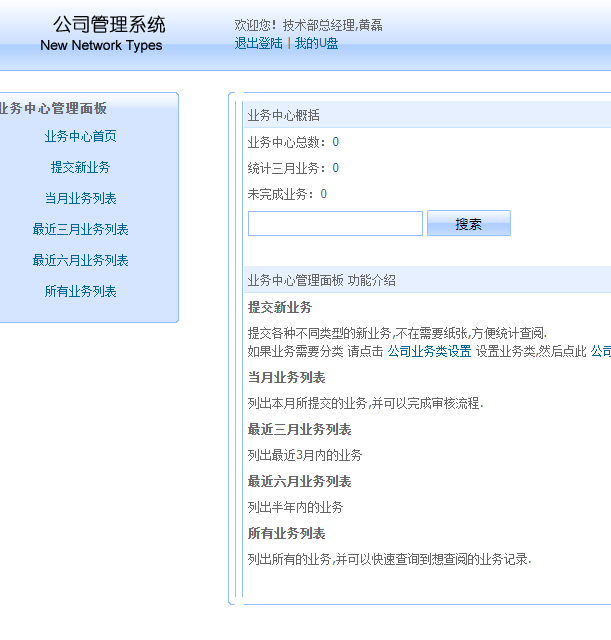Click the 未完成业务 count value
Image resolution: width=611 pixels, height=640 pixels.
[323, 194]
